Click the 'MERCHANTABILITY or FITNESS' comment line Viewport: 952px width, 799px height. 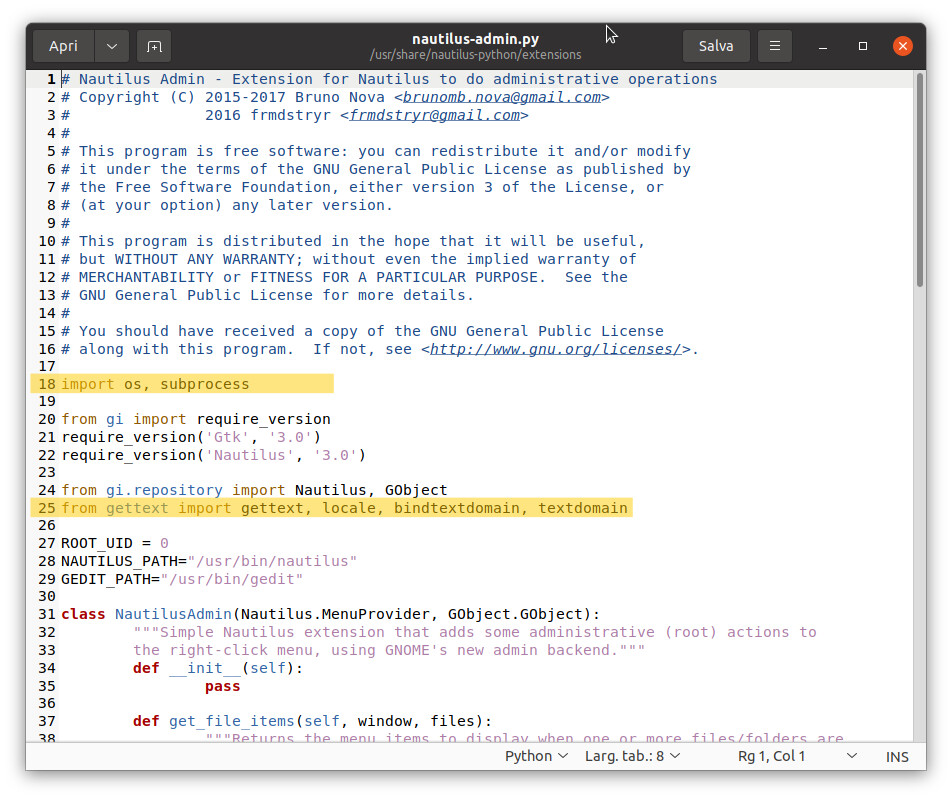click(x=344, y=277)
